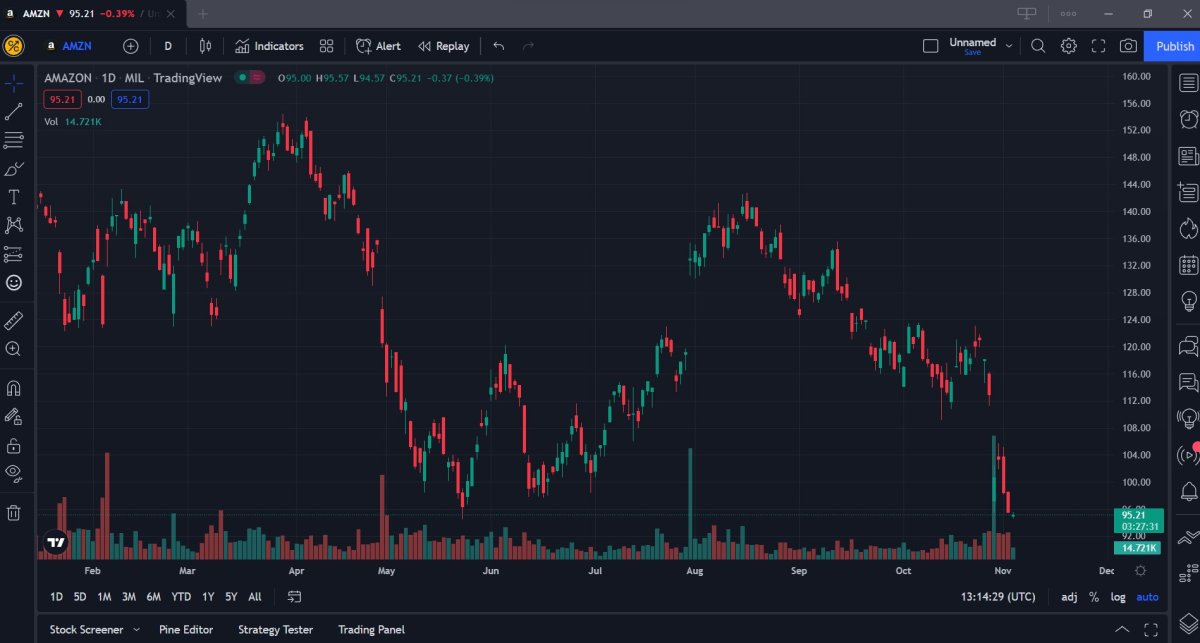The image size is (1200, 643).
Task: Enter fullscreen mode icon
Action: [x=1098, y=46]
